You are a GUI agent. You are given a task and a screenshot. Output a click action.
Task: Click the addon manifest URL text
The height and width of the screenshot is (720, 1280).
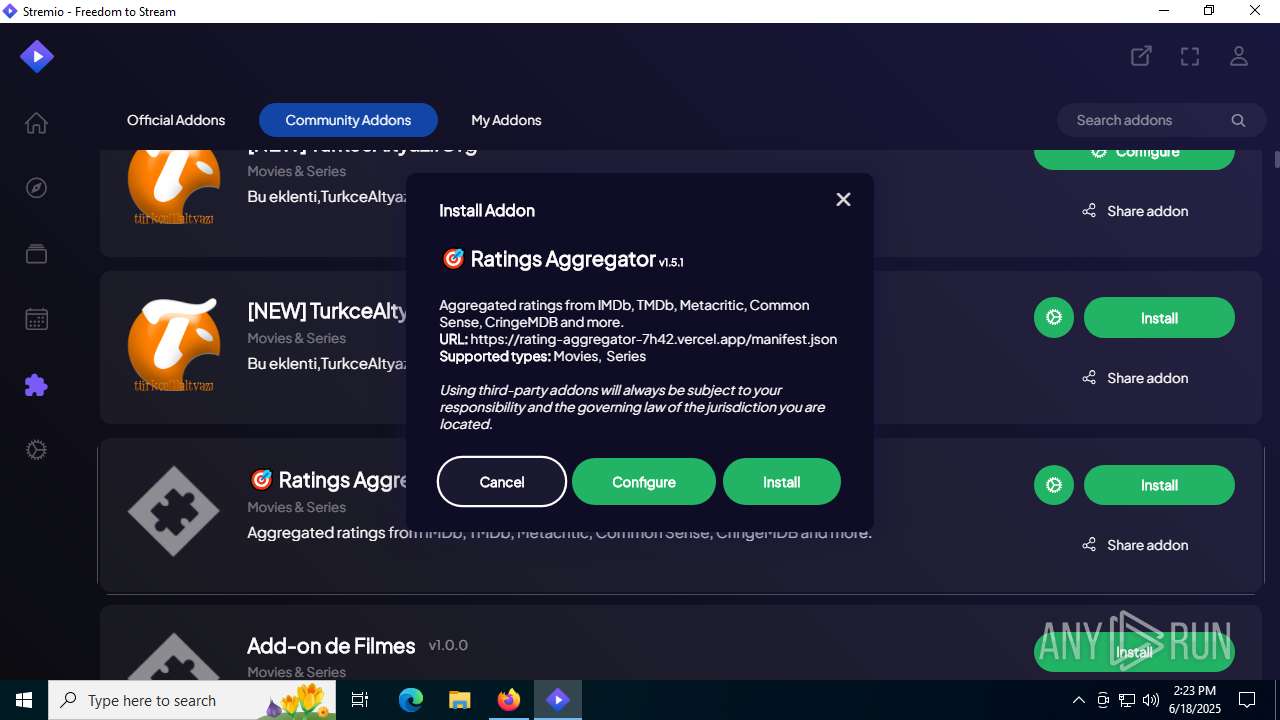pyautogui.click(x=654, y=339)
